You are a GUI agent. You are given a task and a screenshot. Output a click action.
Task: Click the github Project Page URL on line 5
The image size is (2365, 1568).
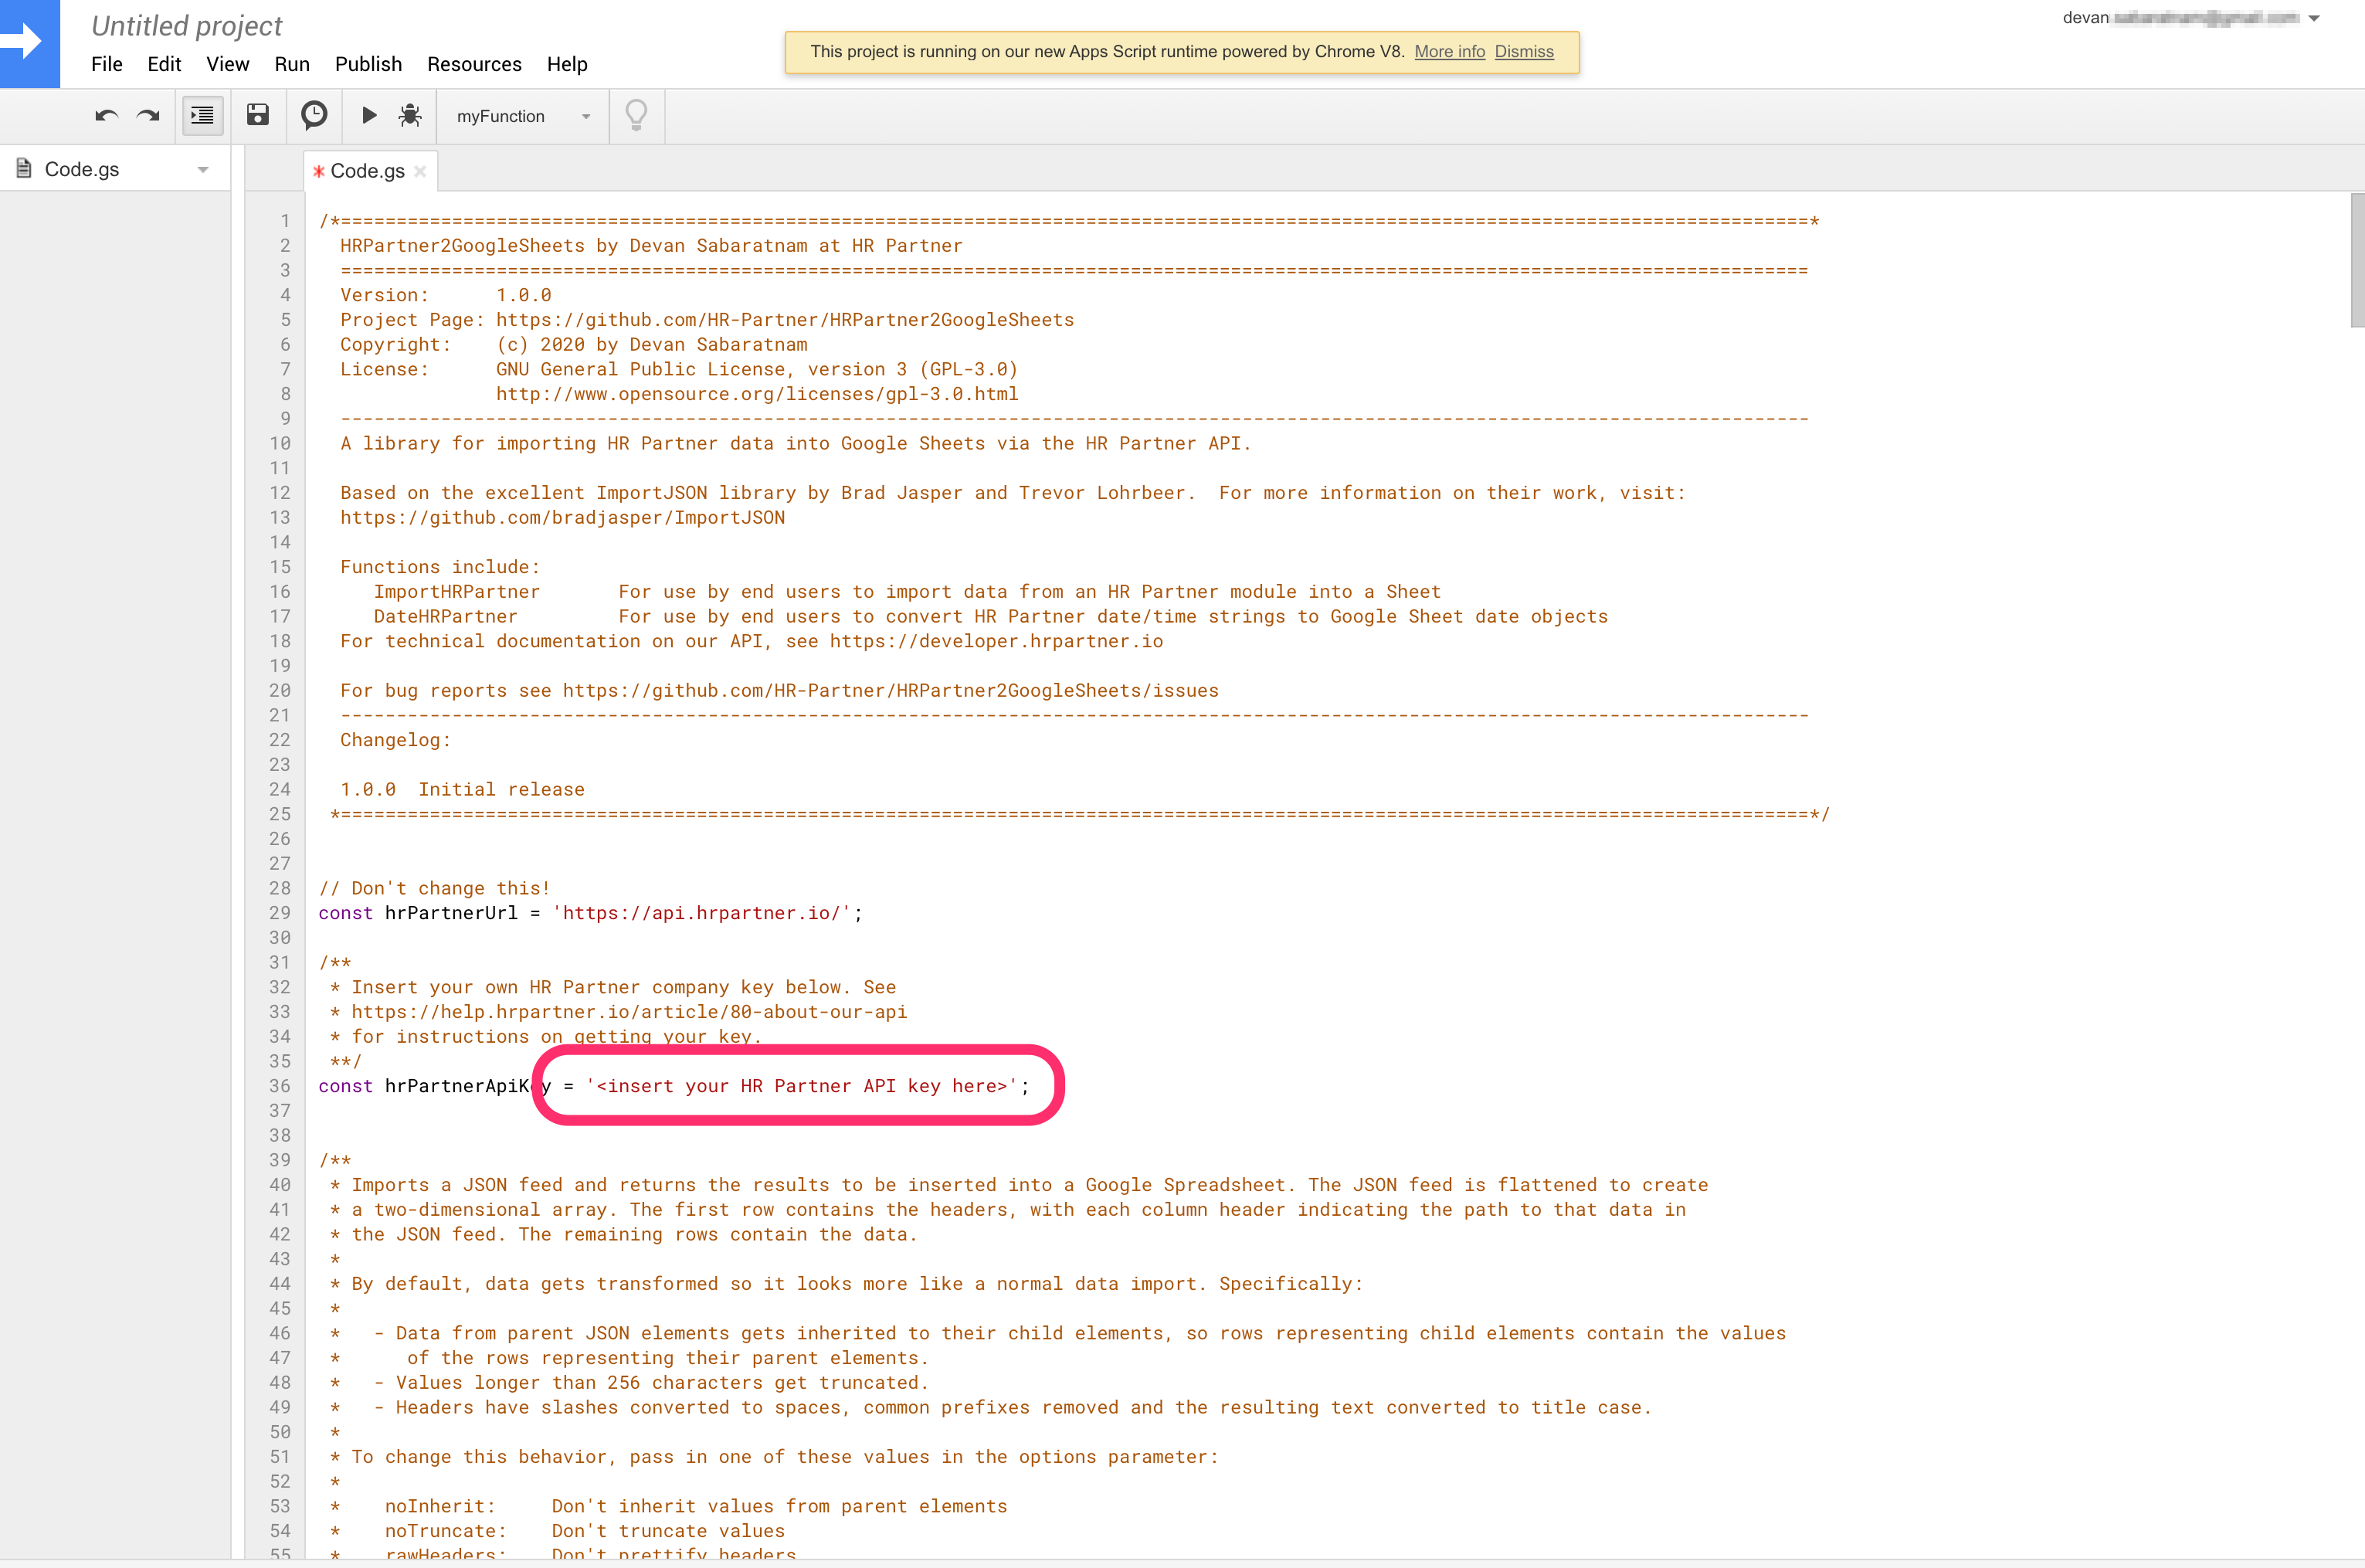[x=785, y=320]
